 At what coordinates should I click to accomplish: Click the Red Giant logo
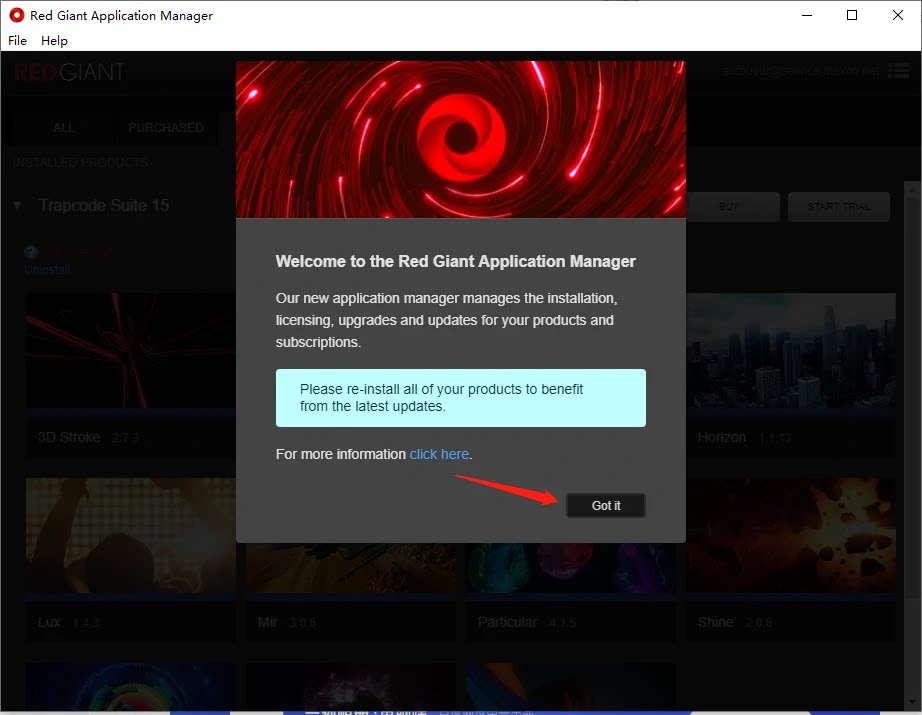(x=69, y=72)
